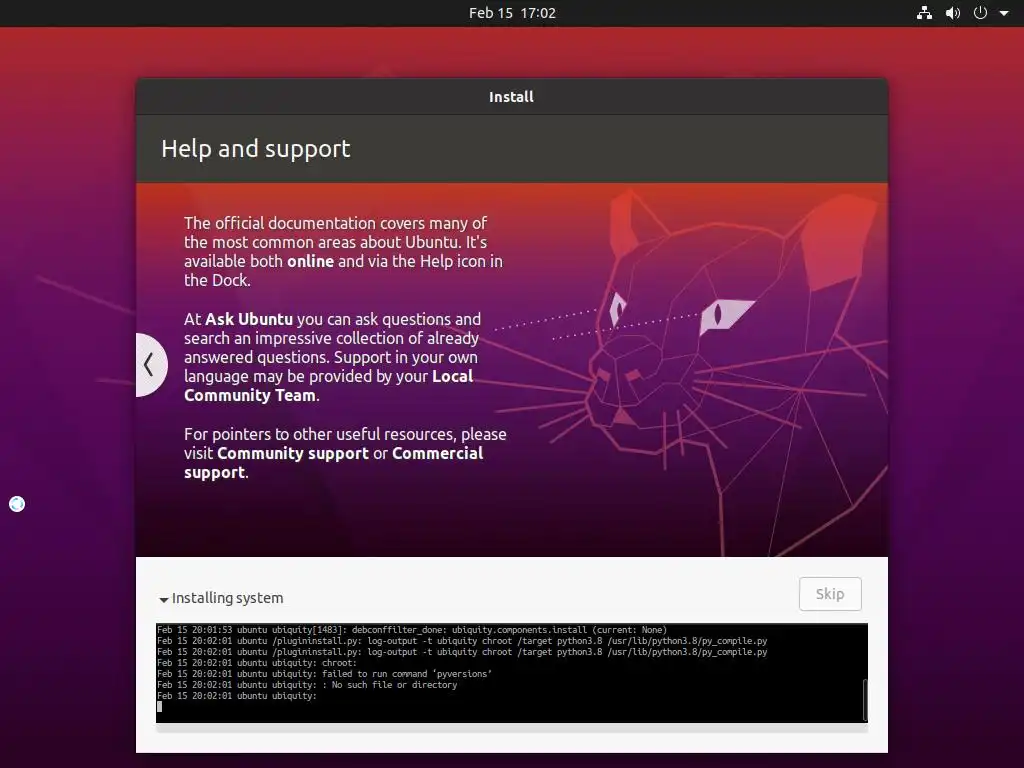Visit the Commercial support link
The image size is (1024, 768).
[x=333, y=462]
